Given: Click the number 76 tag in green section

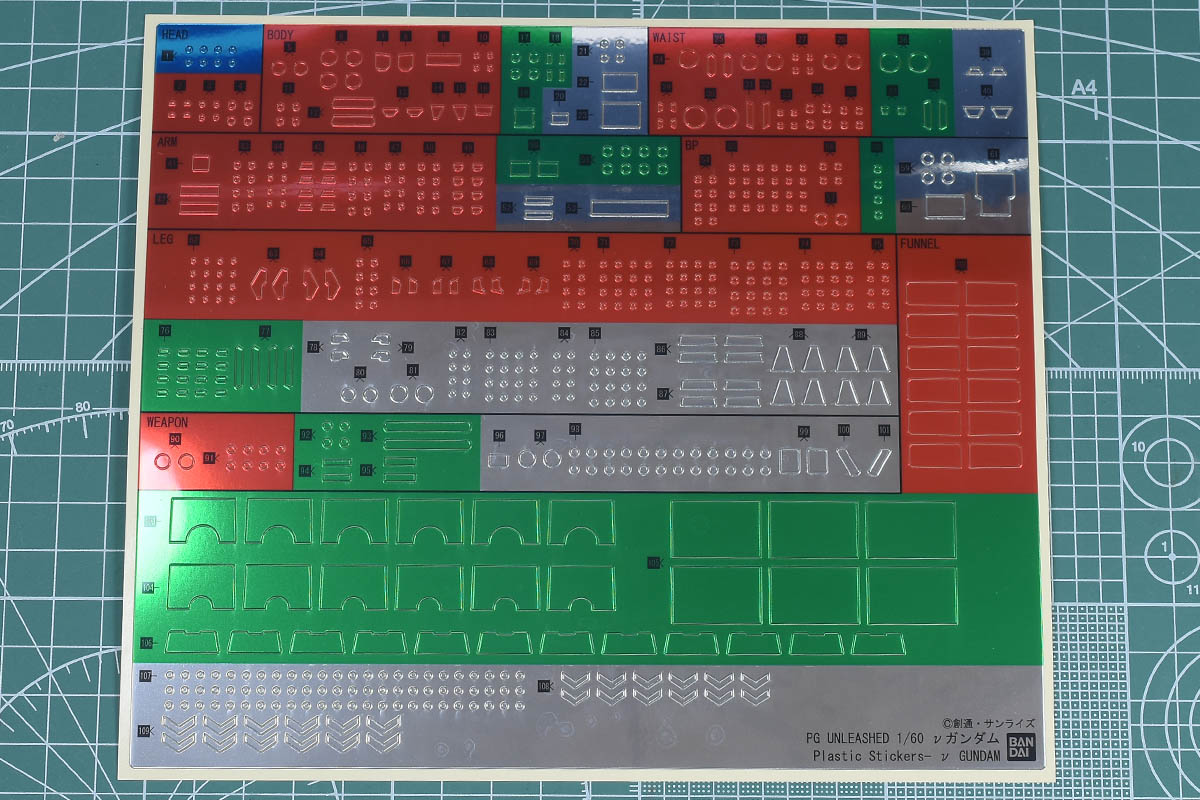Looking at the screenshot, I should (x=164, y=331).
